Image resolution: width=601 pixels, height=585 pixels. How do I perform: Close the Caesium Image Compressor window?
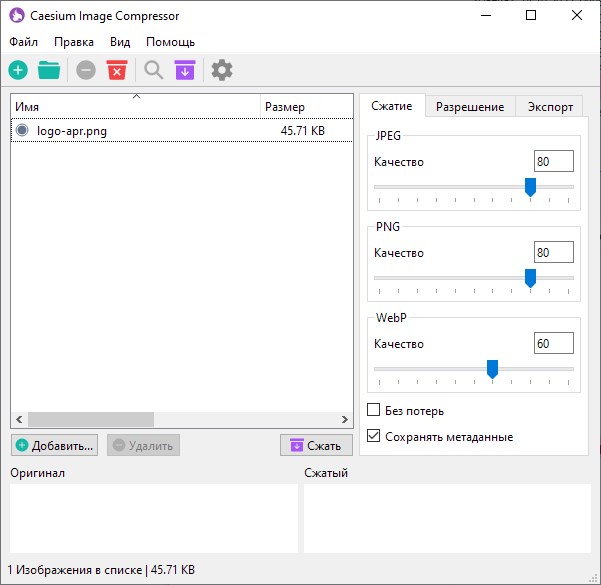(x=577, y=16)
